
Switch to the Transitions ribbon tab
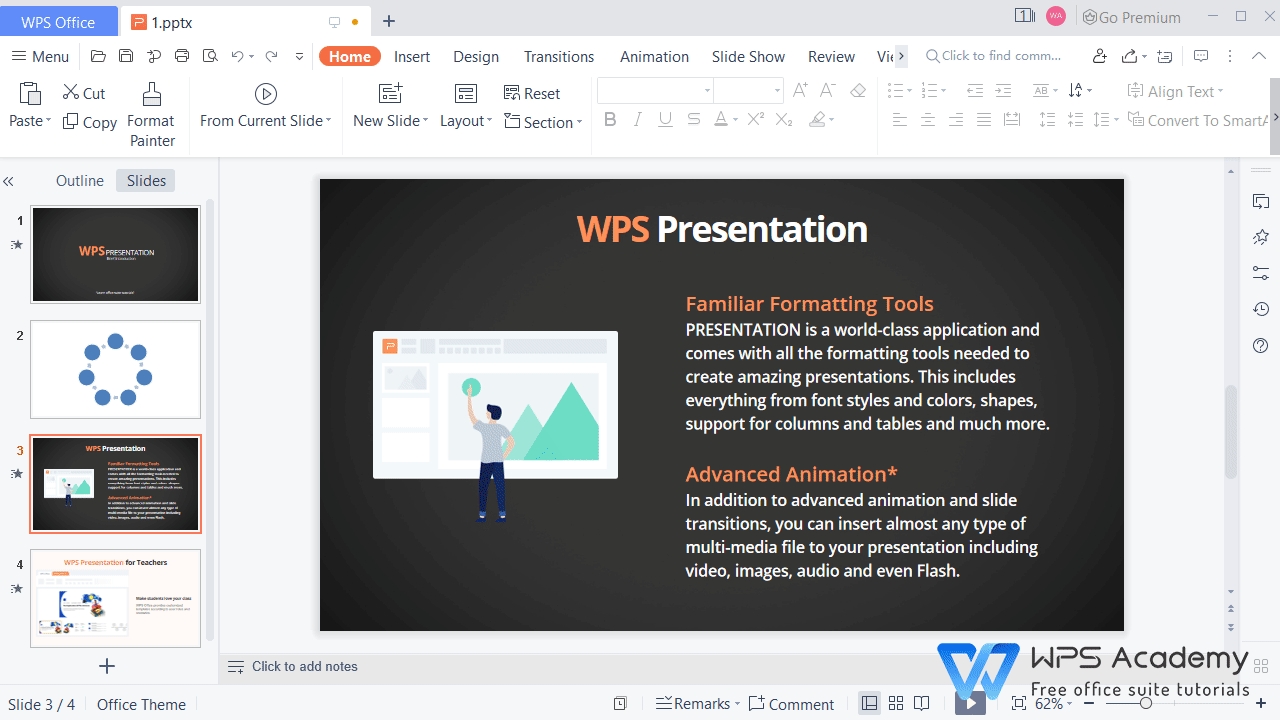click(x=558, y=56)
